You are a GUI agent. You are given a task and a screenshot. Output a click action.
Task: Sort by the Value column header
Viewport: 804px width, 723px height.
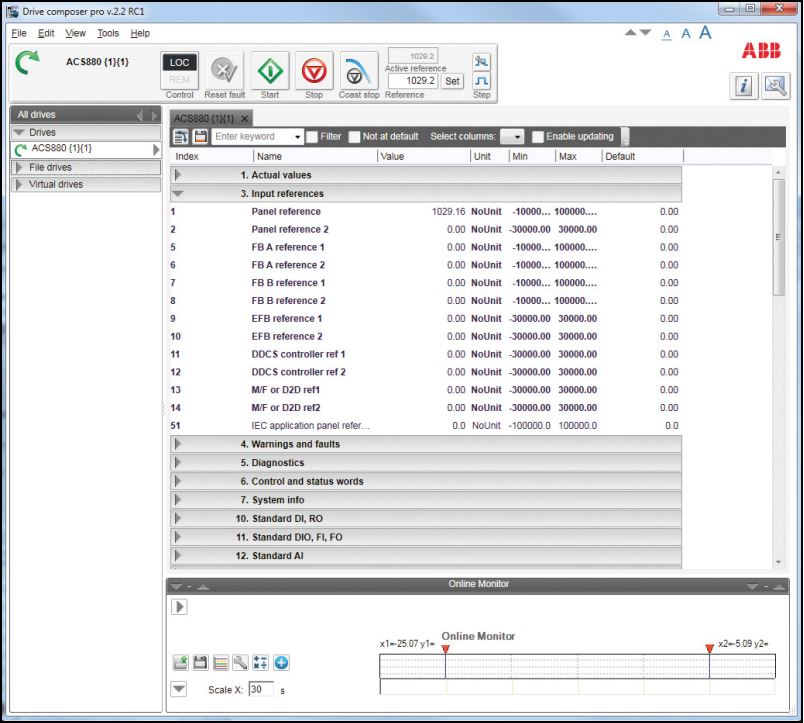(x=424, y=156)
